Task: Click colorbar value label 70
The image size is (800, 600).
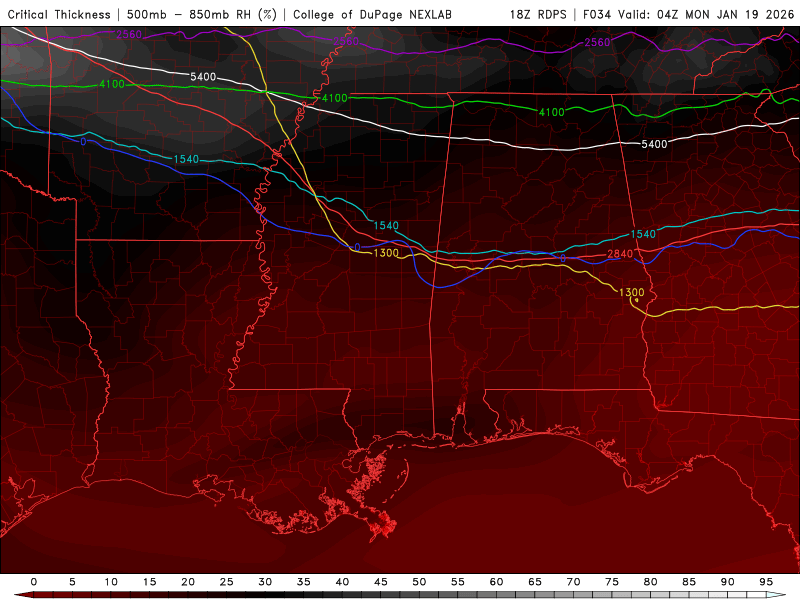Action: pyautogui.click(x=573, y=582)
